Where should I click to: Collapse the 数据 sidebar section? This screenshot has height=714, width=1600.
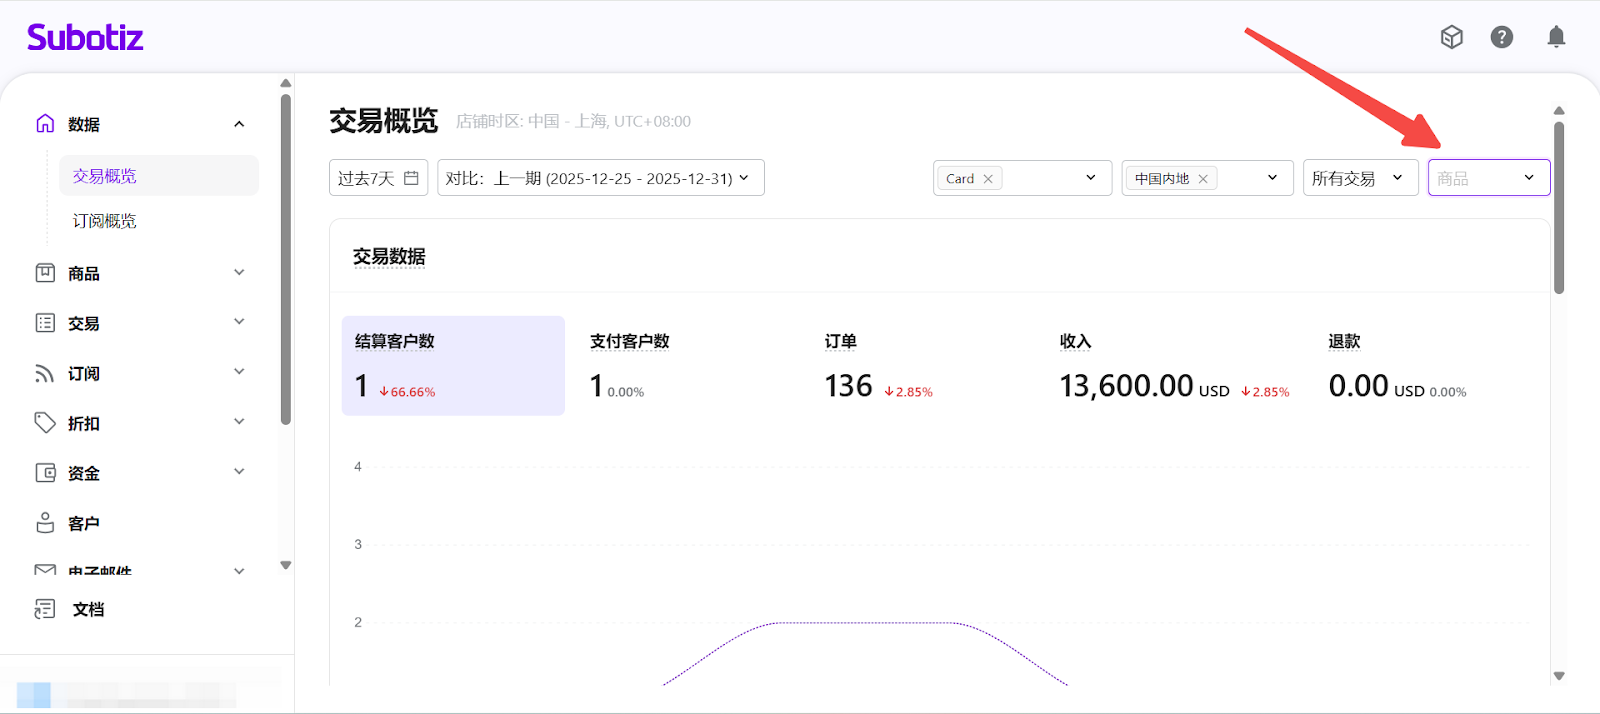pos(239,124)
